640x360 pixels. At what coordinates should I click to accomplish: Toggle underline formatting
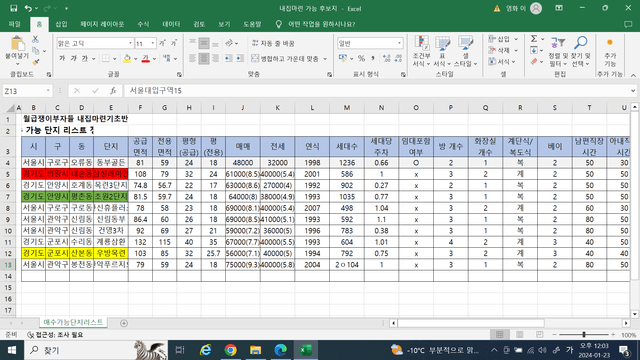tap(84, 59)
